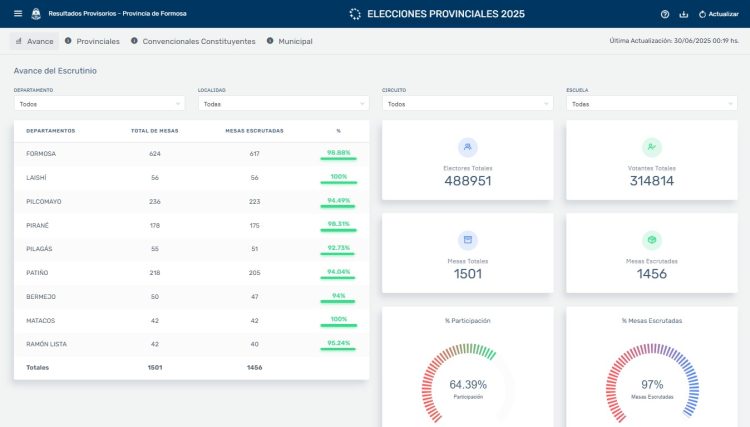Click the Electores Totales people icon
The image size is (750, 427).
(468, 147)
